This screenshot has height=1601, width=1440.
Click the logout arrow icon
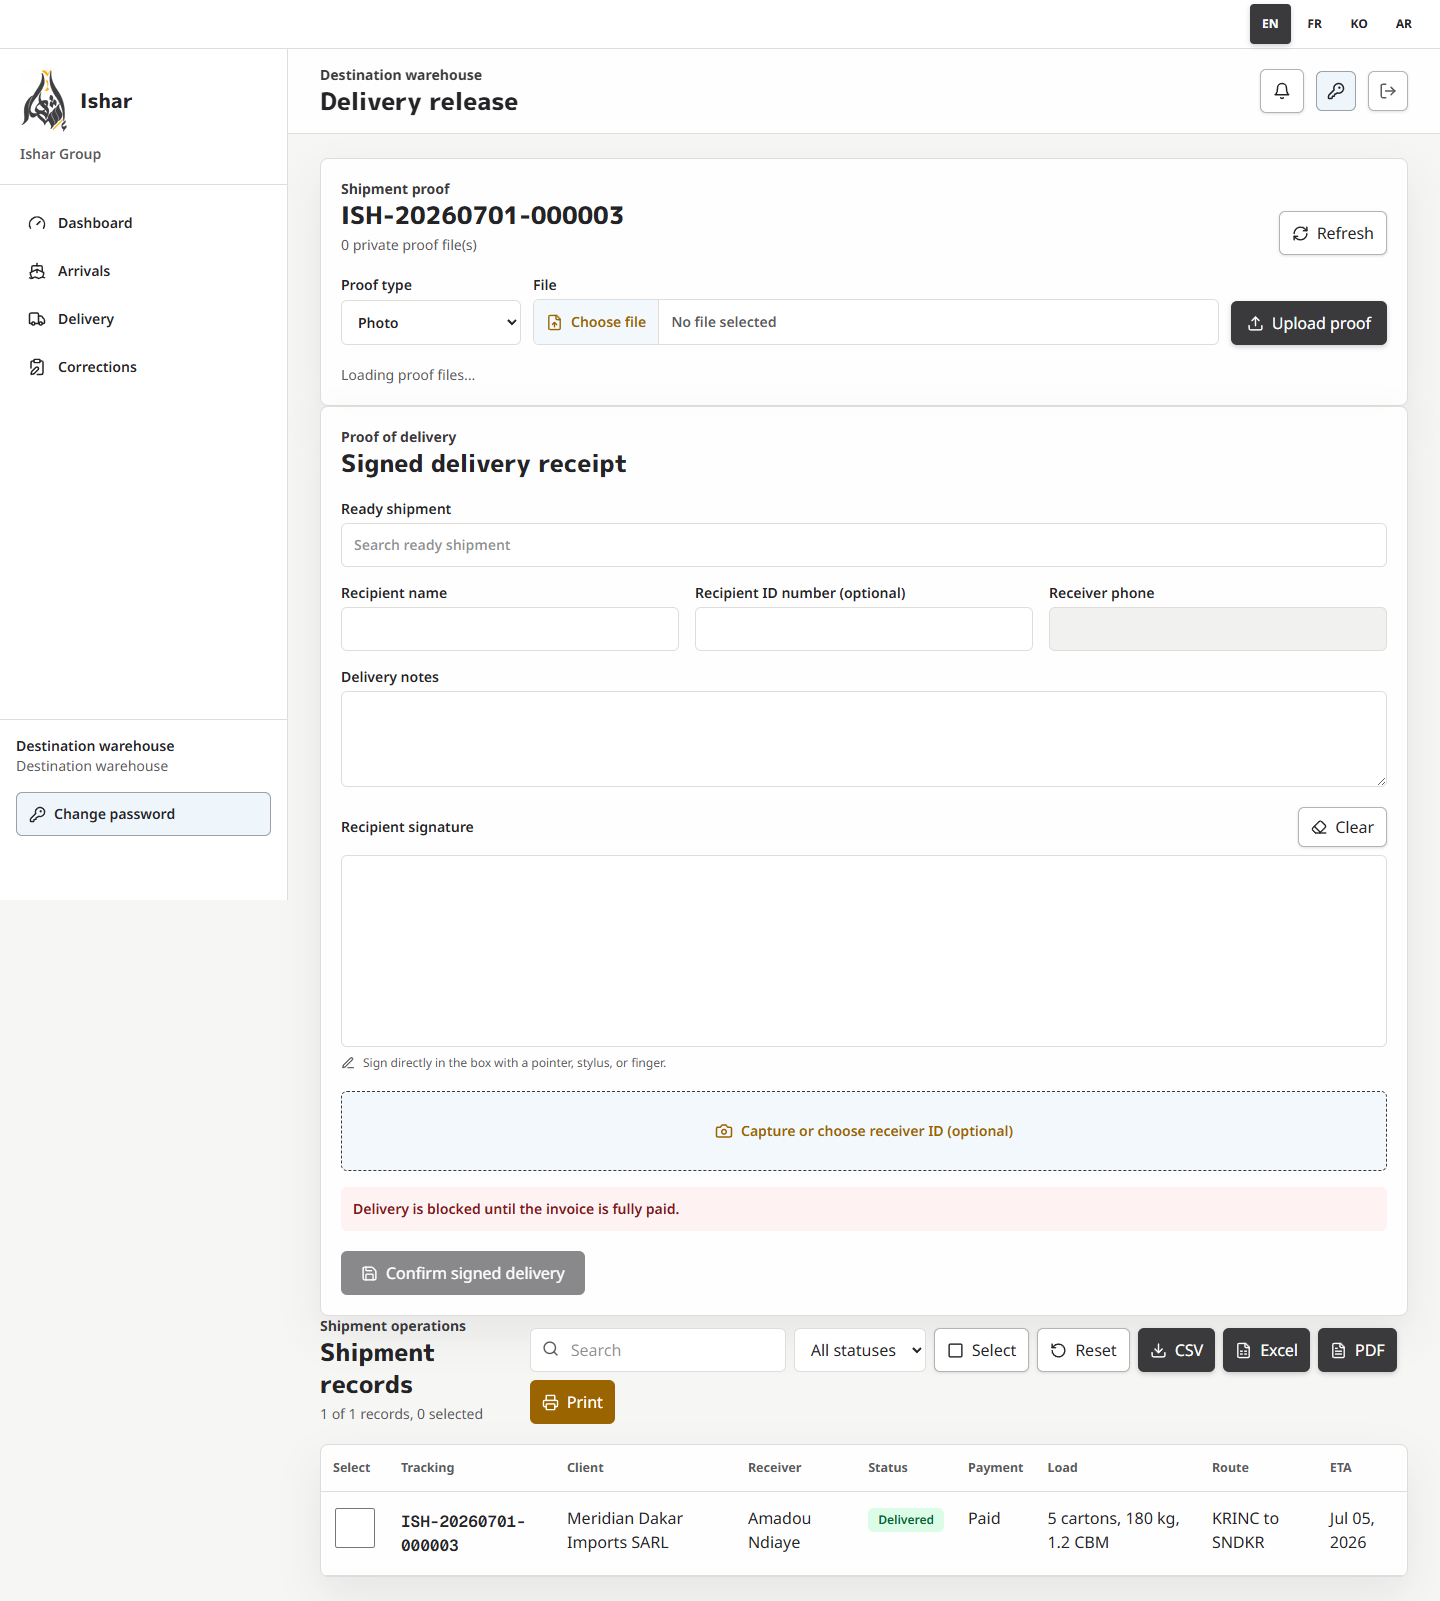1387,91
